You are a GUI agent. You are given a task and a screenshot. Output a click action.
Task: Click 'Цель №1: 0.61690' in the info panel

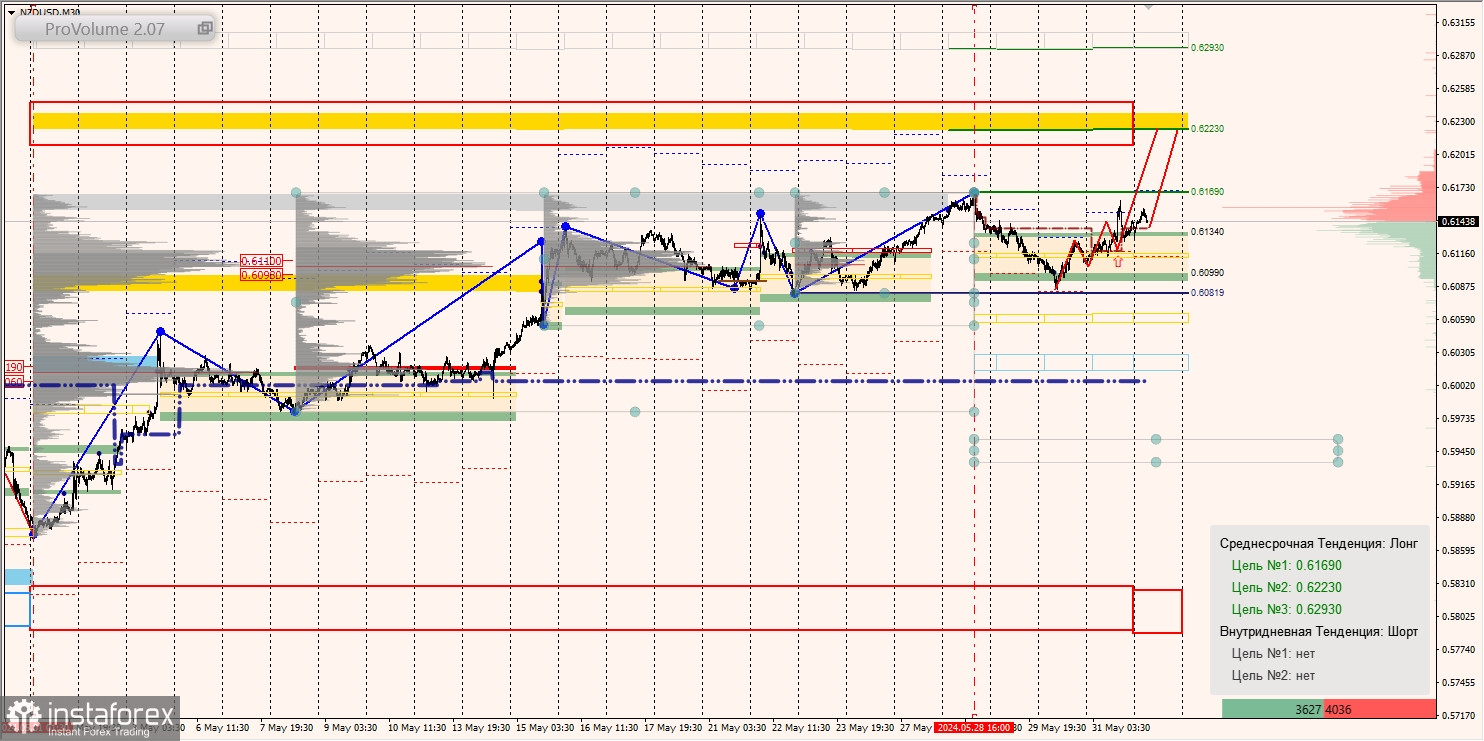pos(1286,565)
